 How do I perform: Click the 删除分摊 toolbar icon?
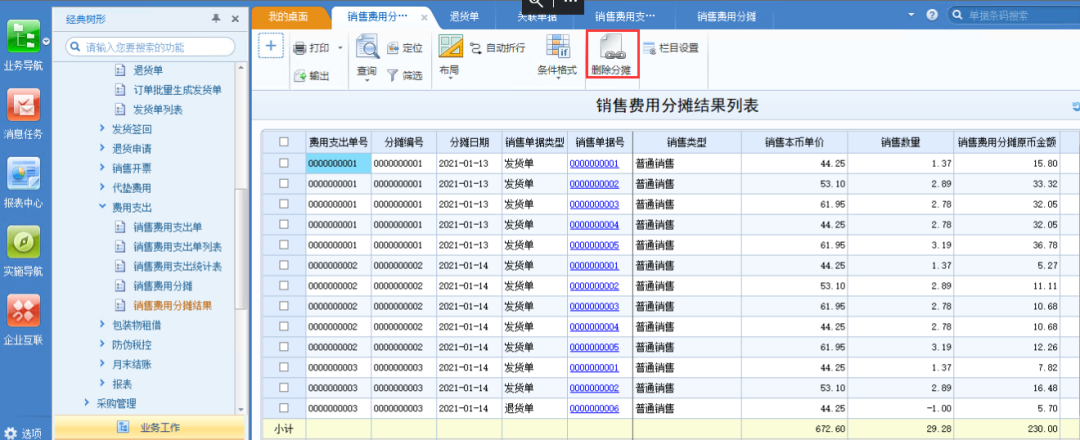pos(612,50)
